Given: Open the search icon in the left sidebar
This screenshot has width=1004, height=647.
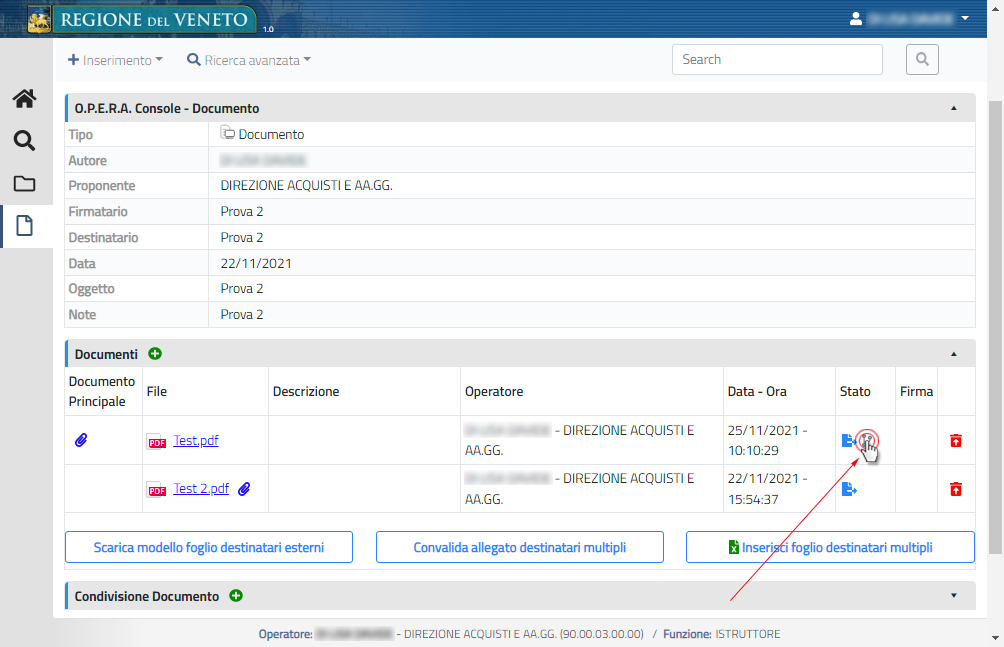Looking at the screenshot, I should point(24,141).
